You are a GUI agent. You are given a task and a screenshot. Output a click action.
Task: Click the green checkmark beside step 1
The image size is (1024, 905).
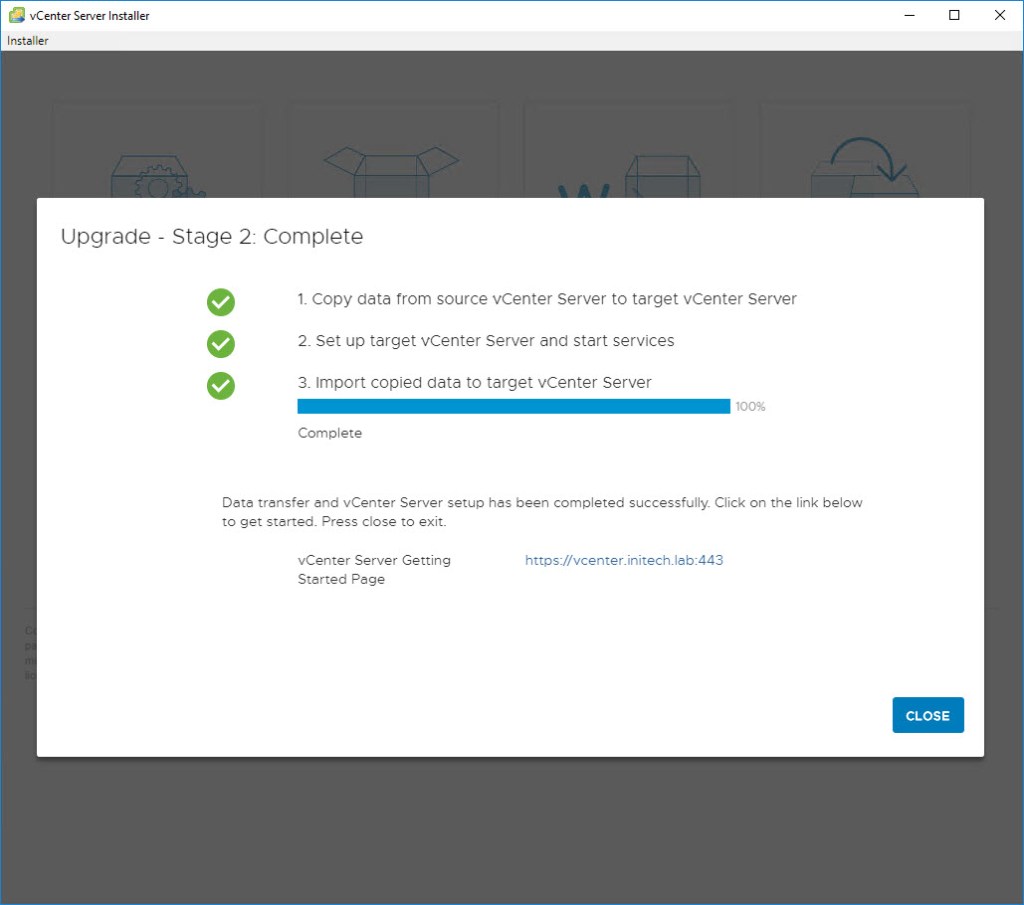[221, 302]
